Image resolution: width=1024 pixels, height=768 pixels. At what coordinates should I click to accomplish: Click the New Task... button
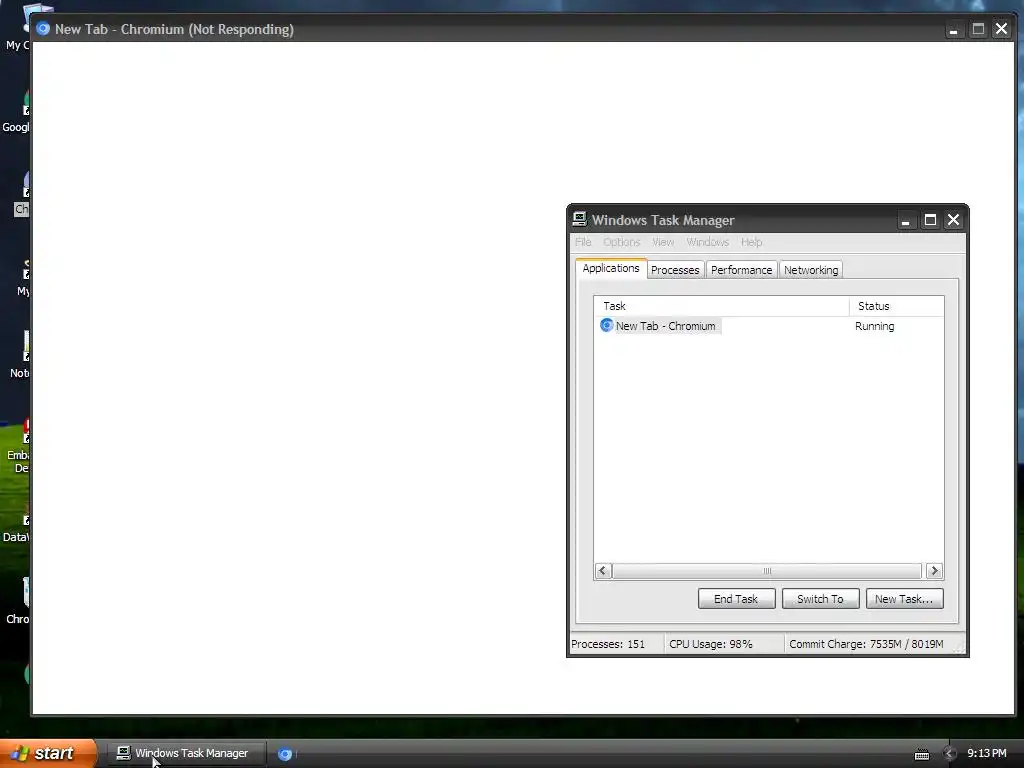tap(904, 599)
